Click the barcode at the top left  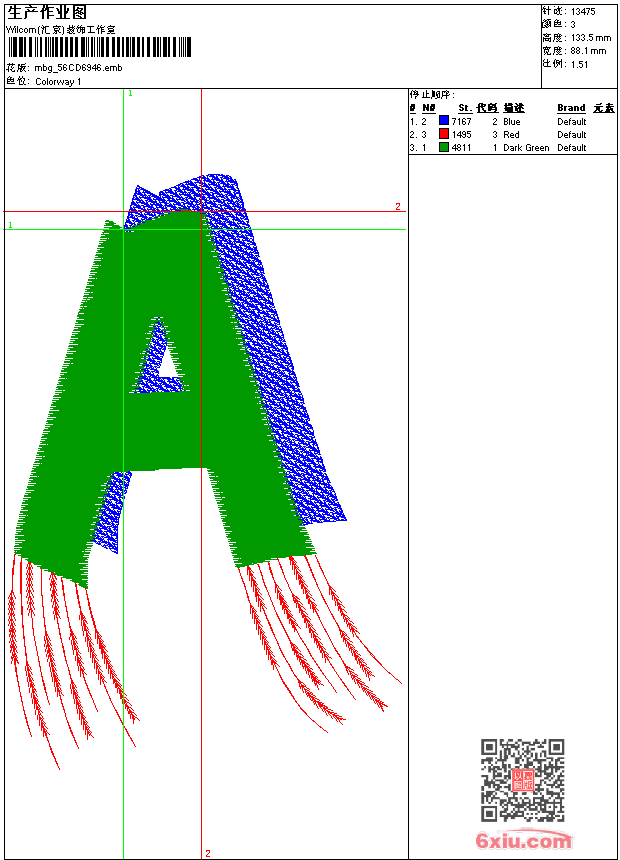click(x=98, y=48)
